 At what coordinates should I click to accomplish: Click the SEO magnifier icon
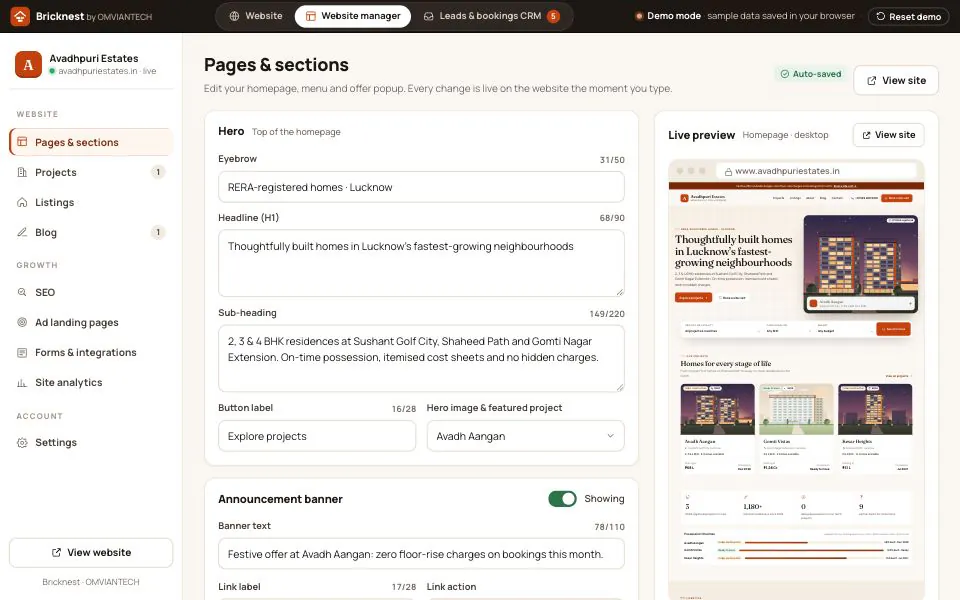pos(22,292)
